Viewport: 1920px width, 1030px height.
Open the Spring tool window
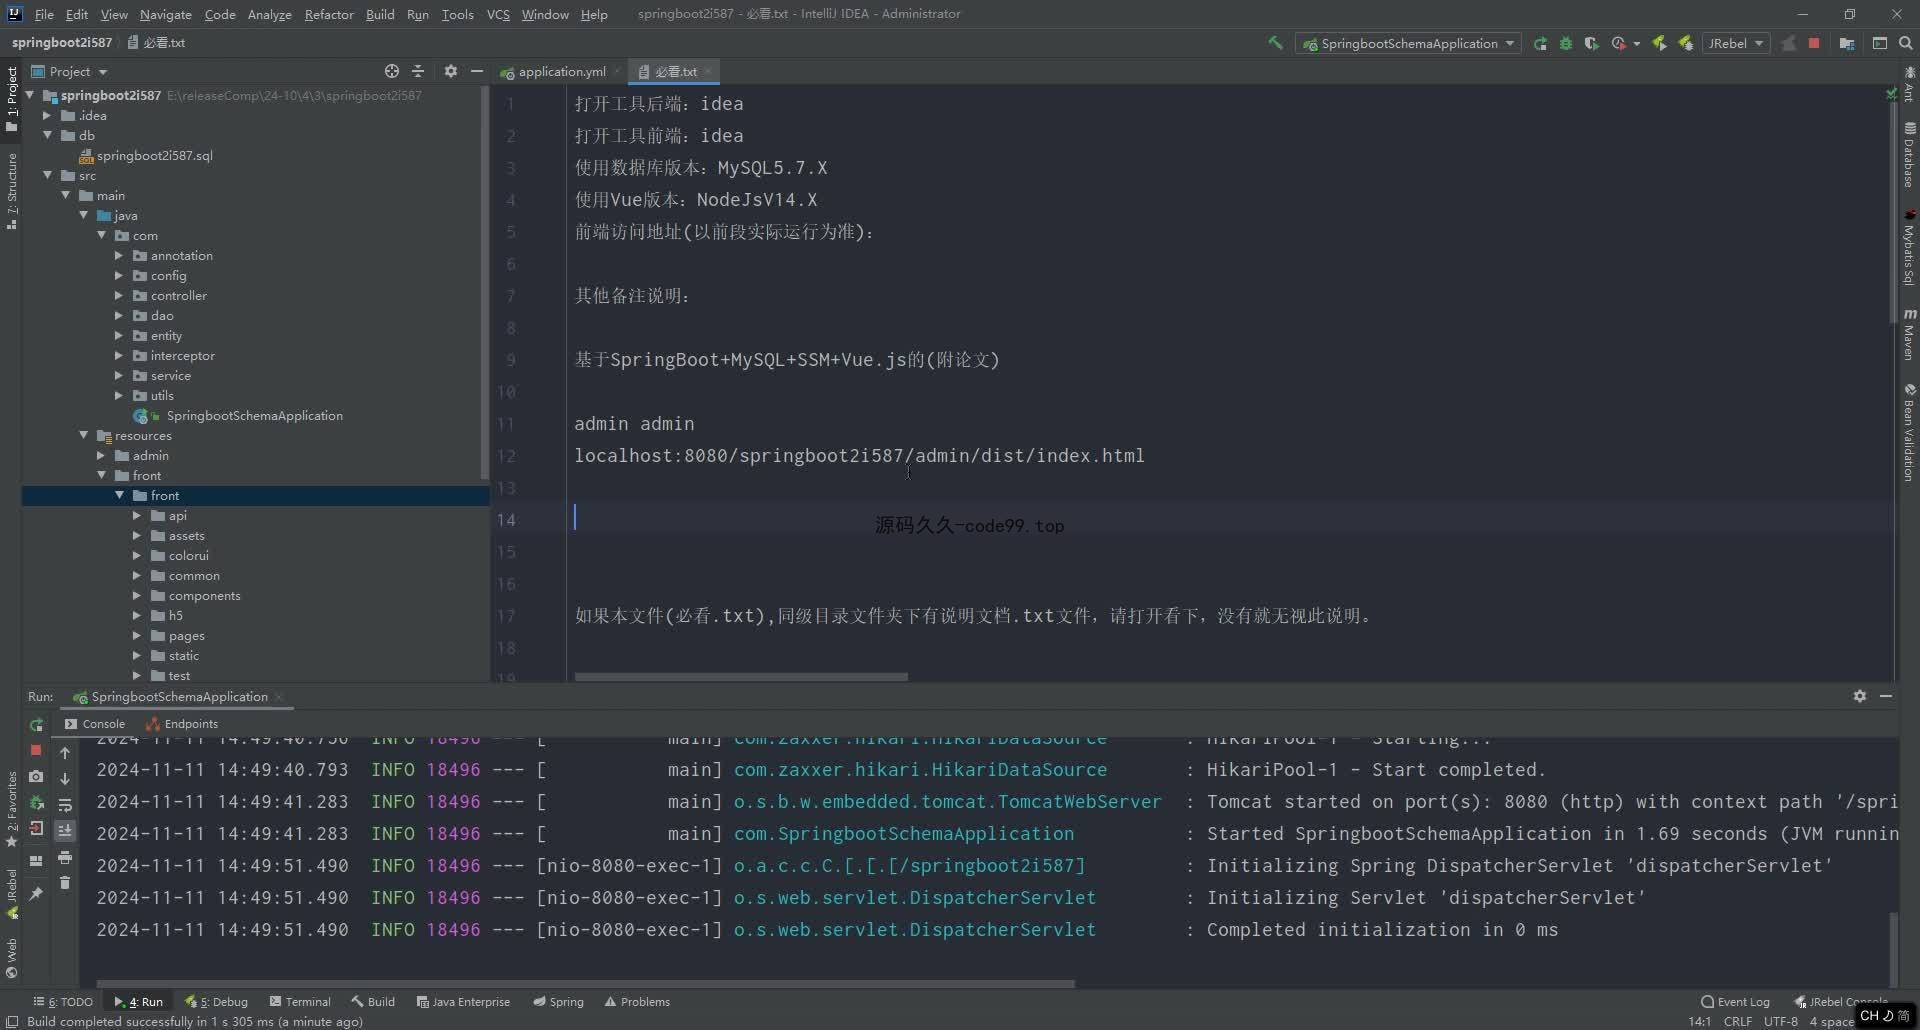(x=558, y=1001)
